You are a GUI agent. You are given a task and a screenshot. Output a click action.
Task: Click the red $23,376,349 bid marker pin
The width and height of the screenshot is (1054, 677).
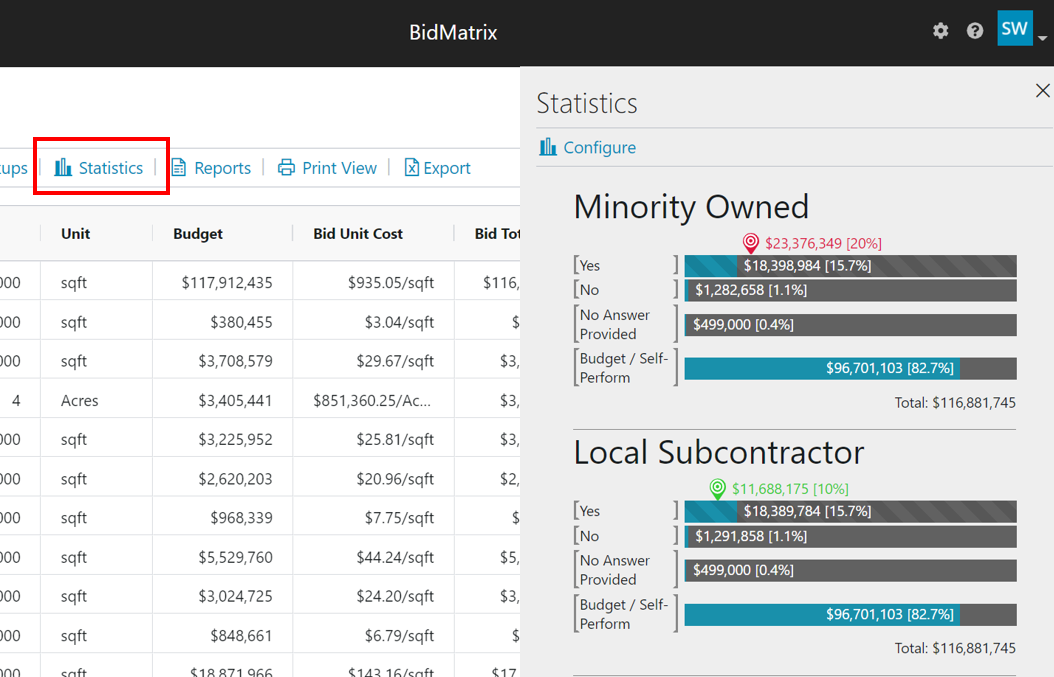click(x=750, y=242)
